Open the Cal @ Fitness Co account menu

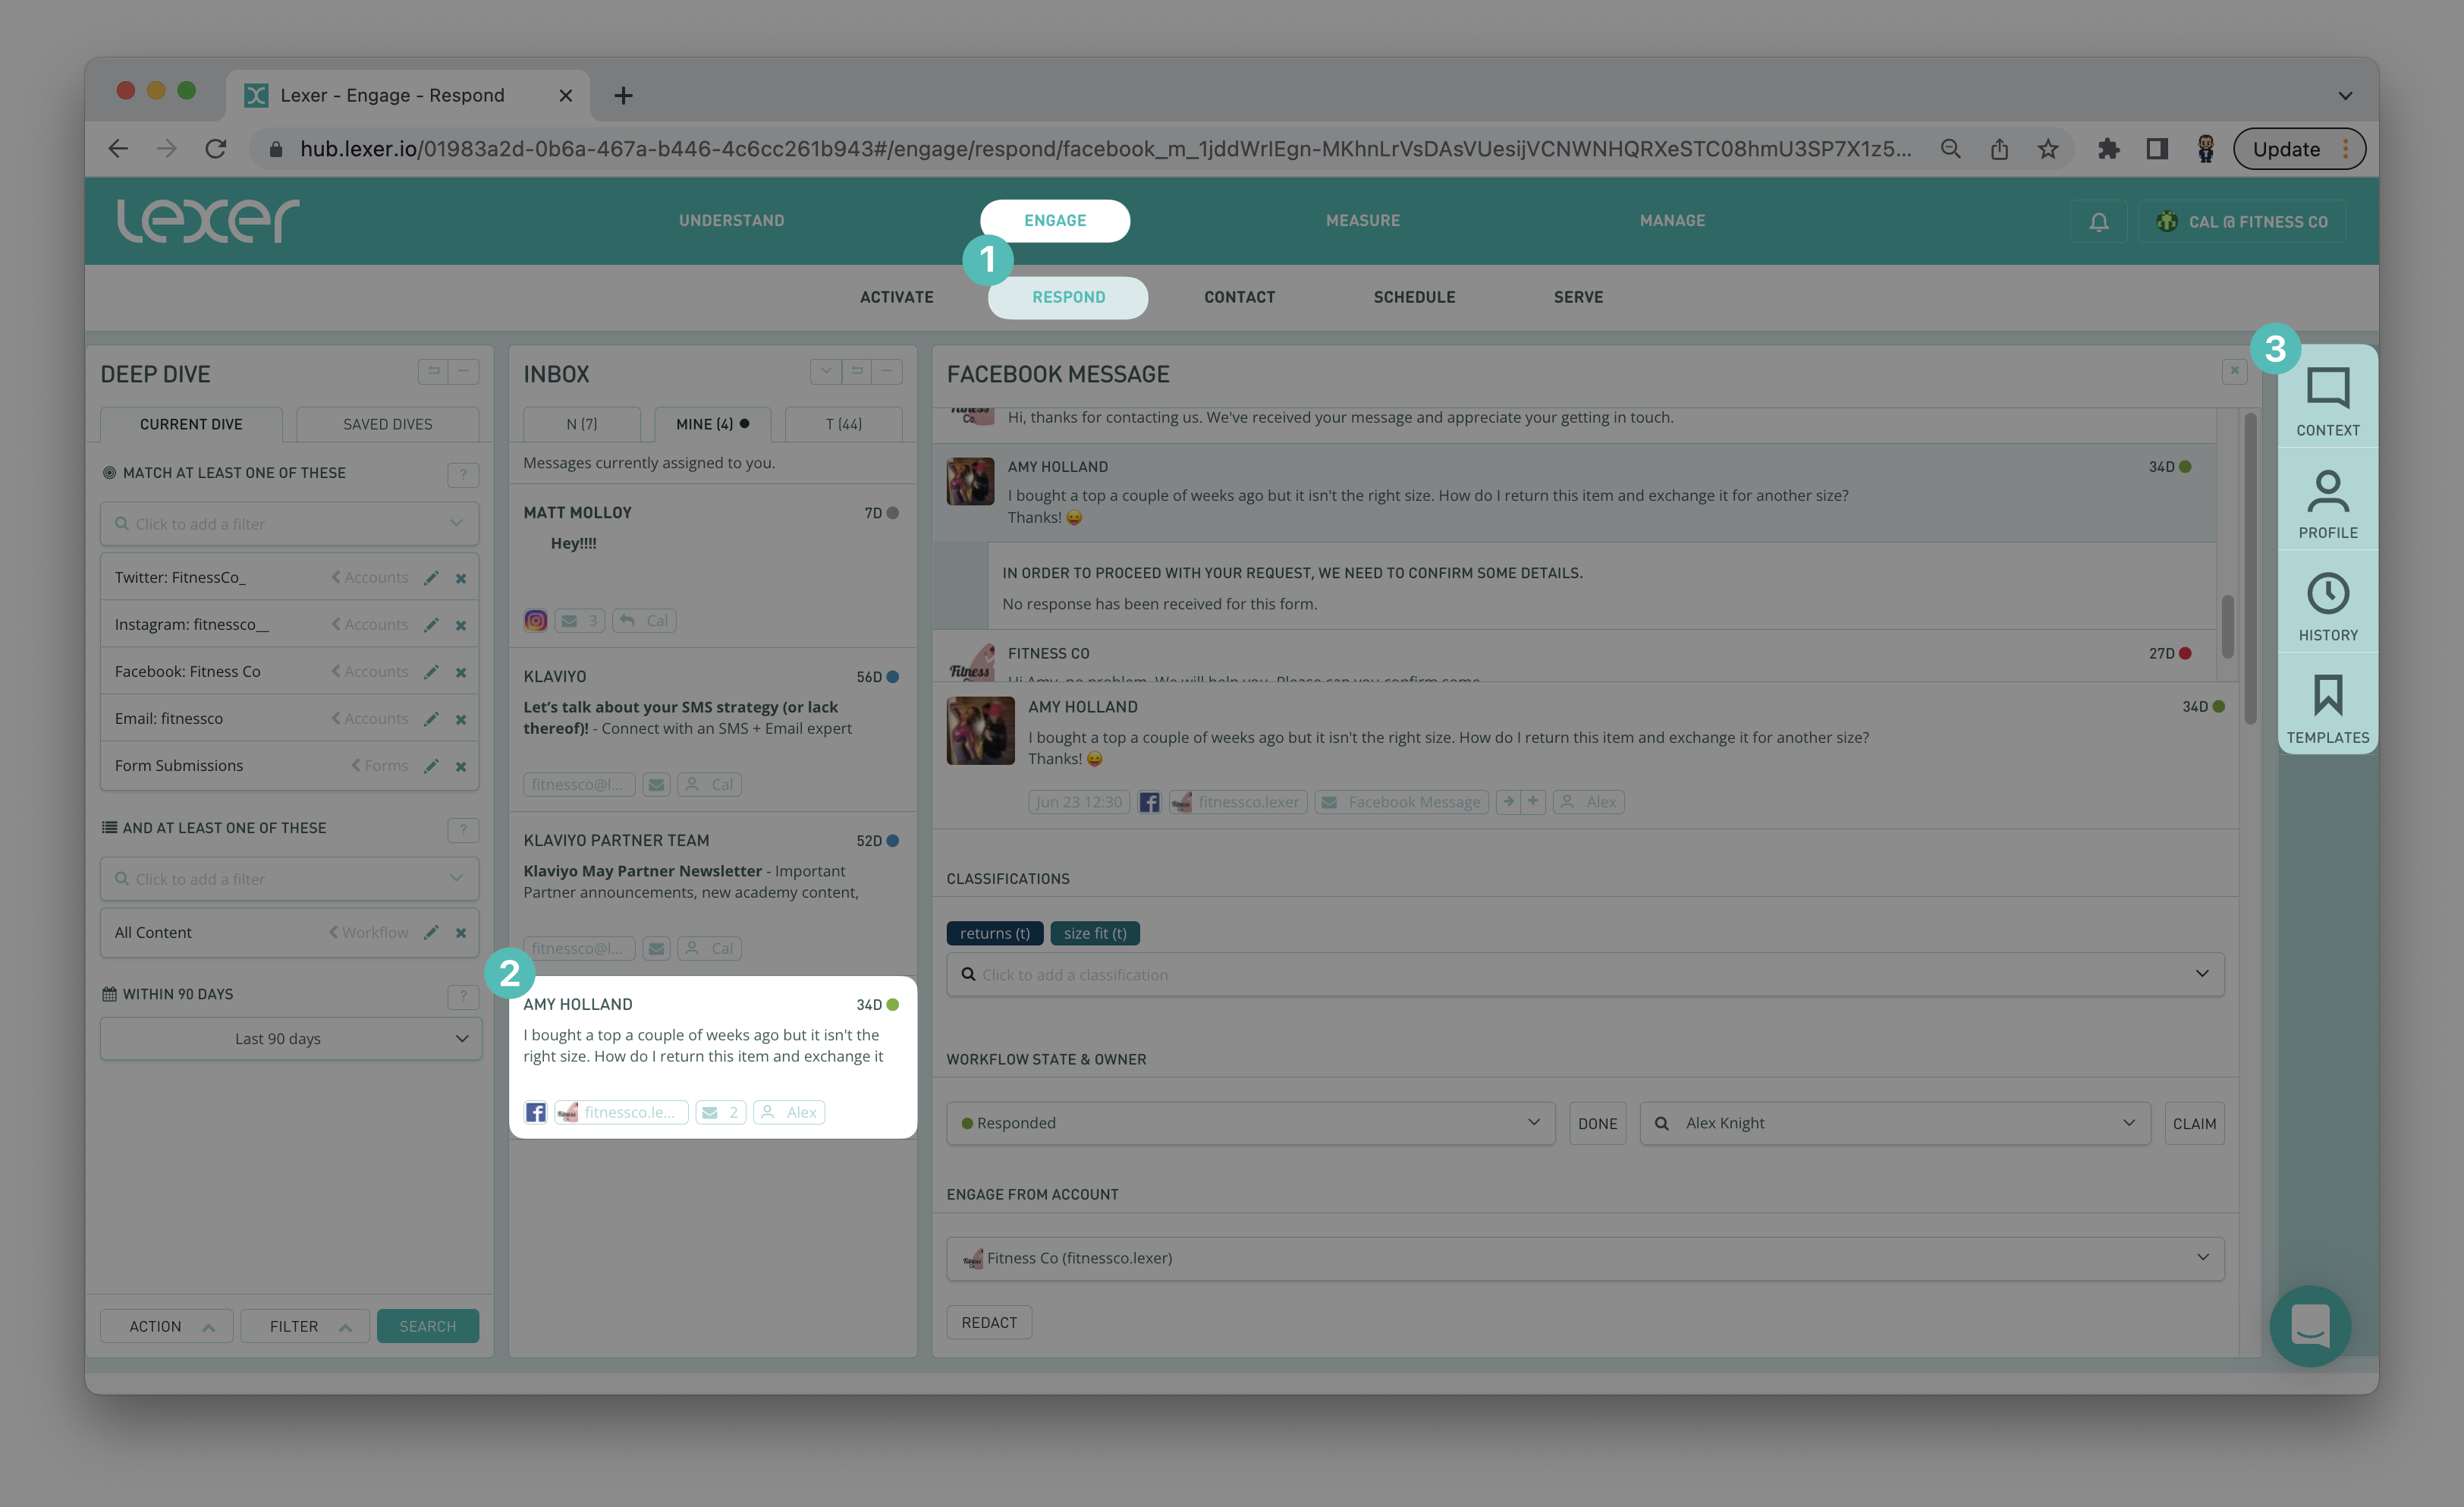(2242, 221)
